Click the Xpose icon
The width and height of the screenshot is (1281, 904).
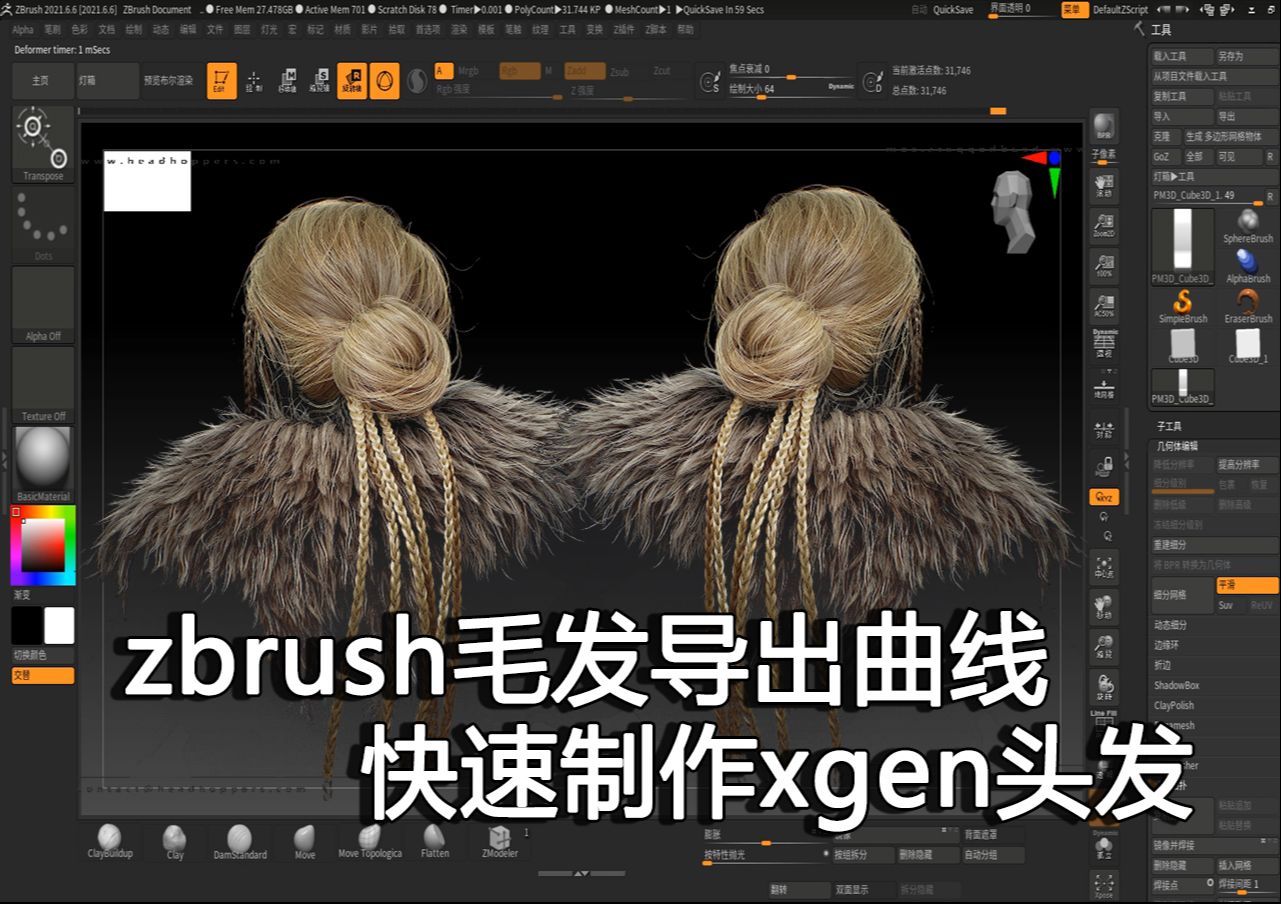pyautogui.click(x=1104, y=886)
